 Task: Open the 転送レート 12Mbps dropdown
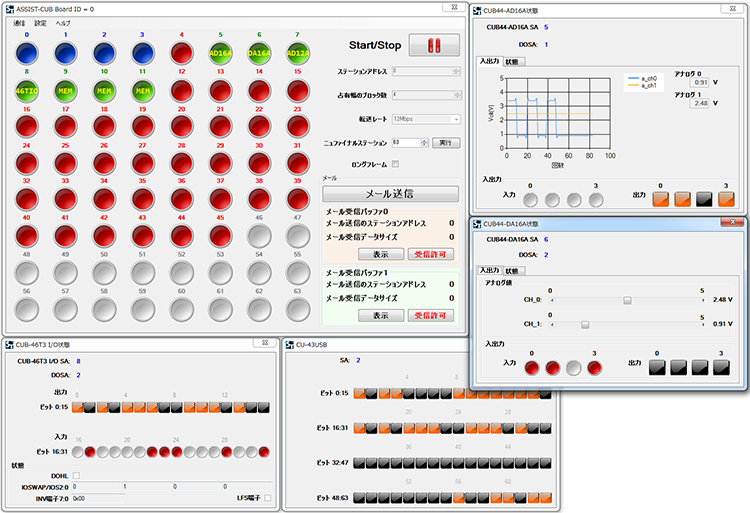(426, 119)
